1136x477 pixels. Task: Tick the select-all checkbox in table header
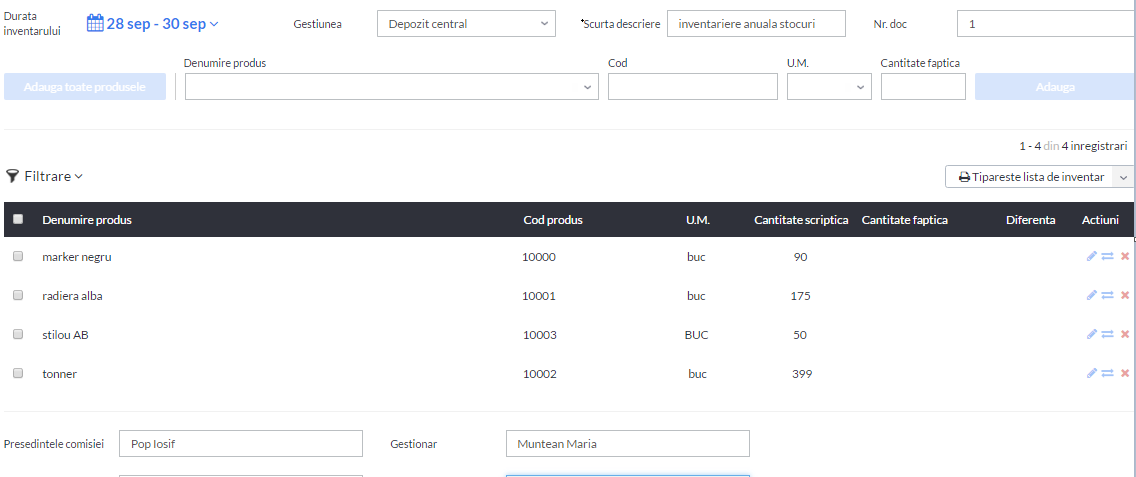[18, 219]
